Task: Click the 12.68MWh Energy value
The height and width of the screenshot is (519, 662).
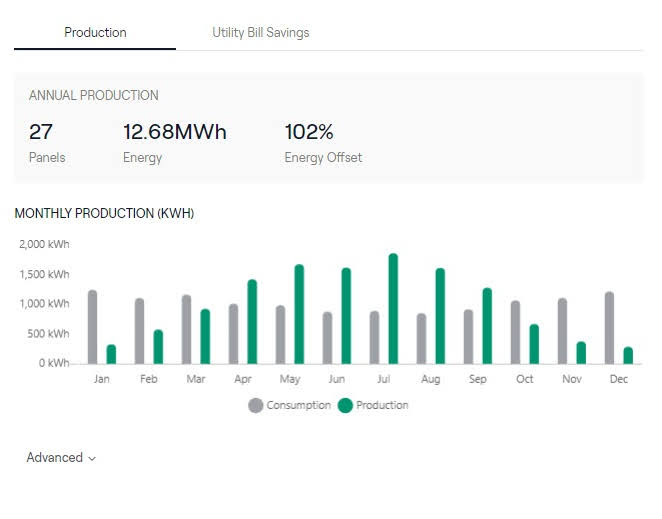Action: pos(174,132)
